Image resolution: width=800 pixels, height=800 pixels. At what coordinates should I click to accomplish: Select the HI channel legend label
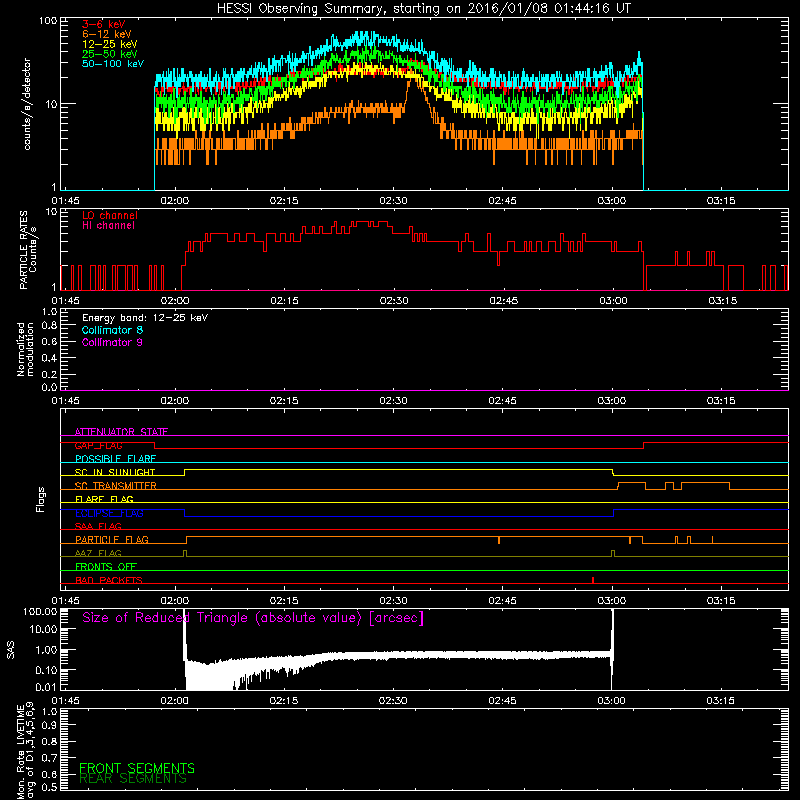coord(108,226)
